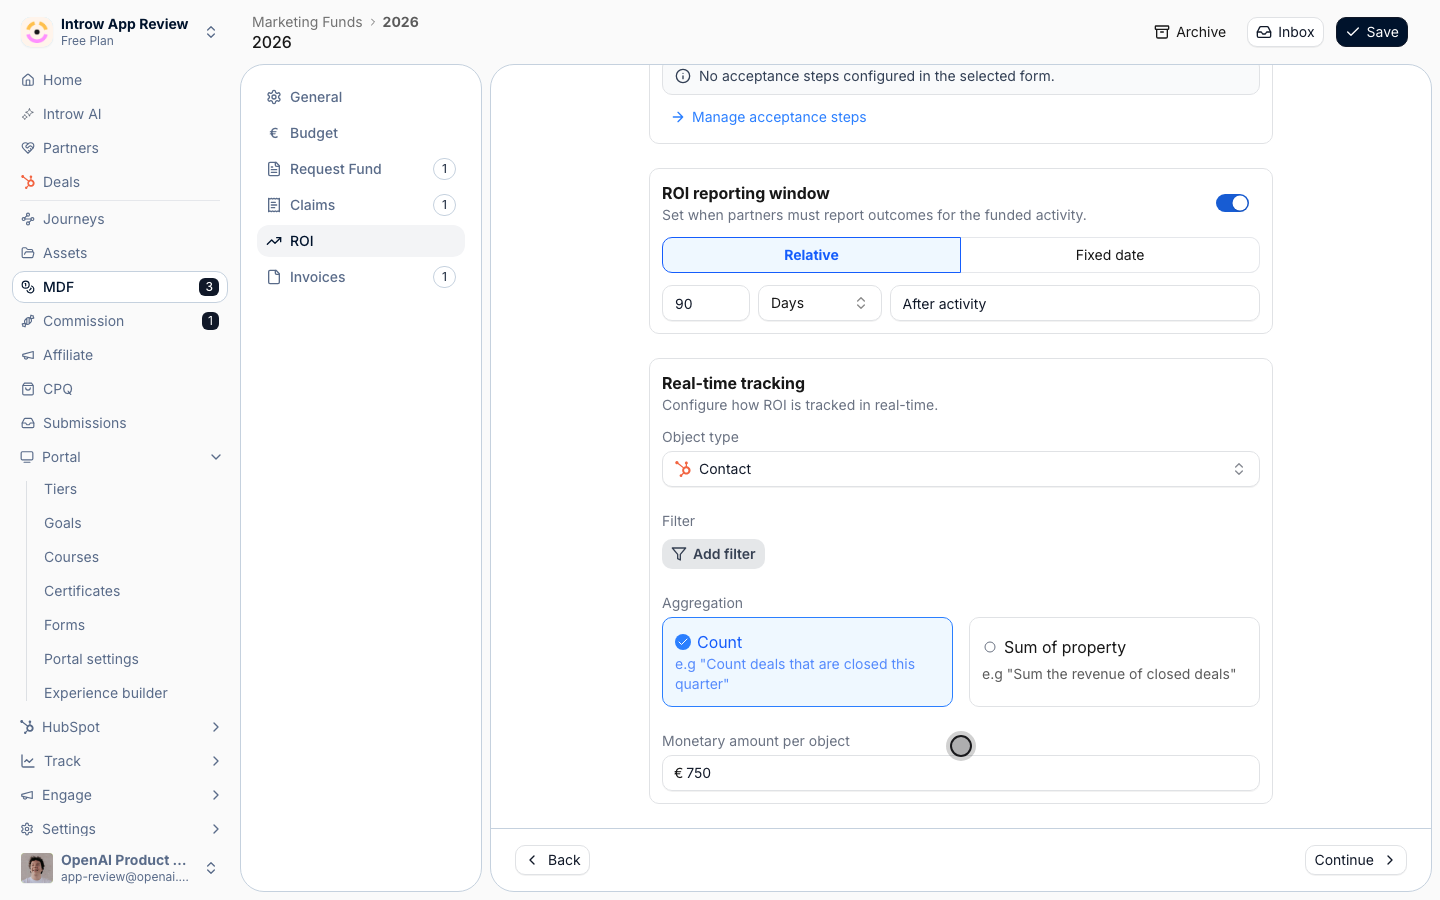The image size is (1440, 900).
Task: Choose the Count aggregation option
Action: (x=807, y=662)
